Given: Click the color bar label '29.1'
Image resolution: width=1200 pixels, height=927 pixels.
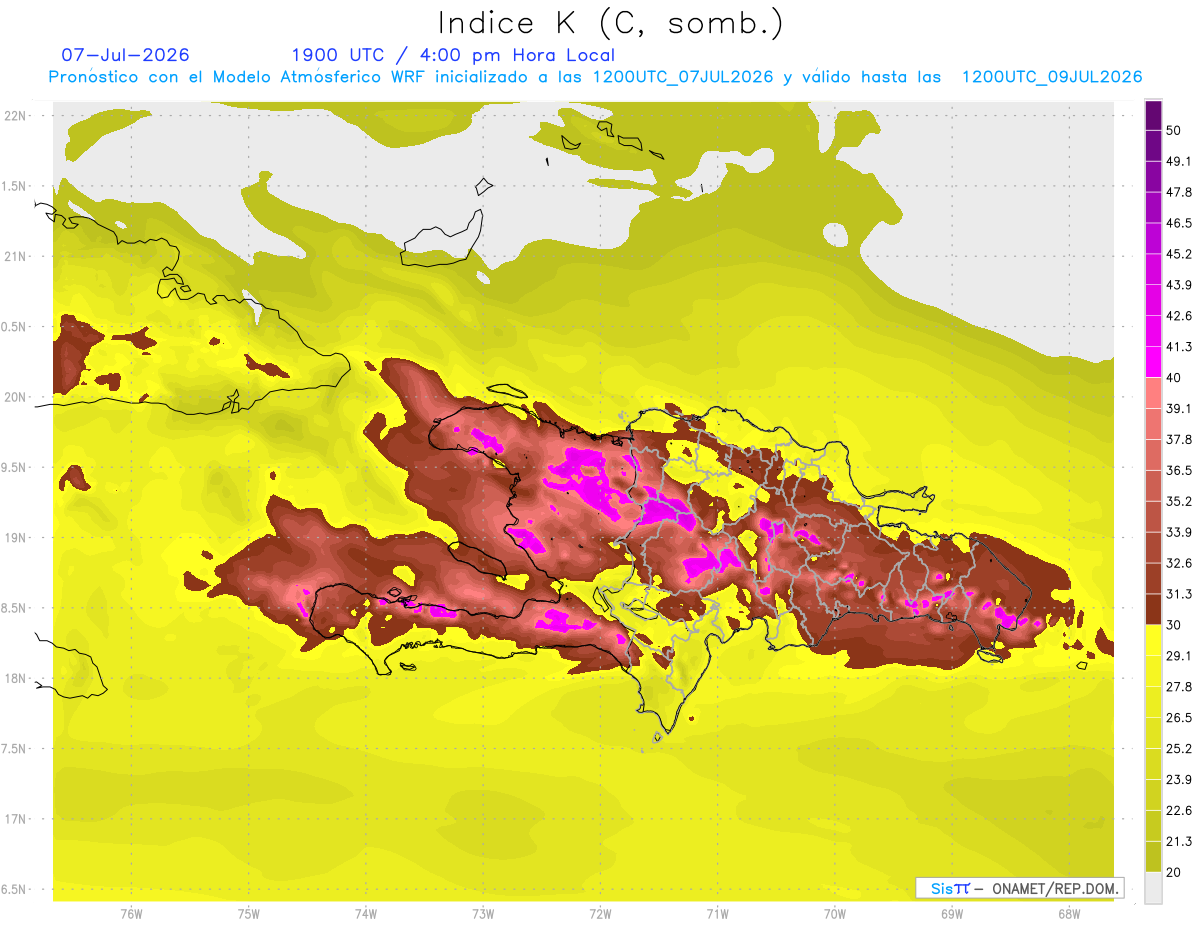Looking at the screenshot, I should click(1179, 656).
